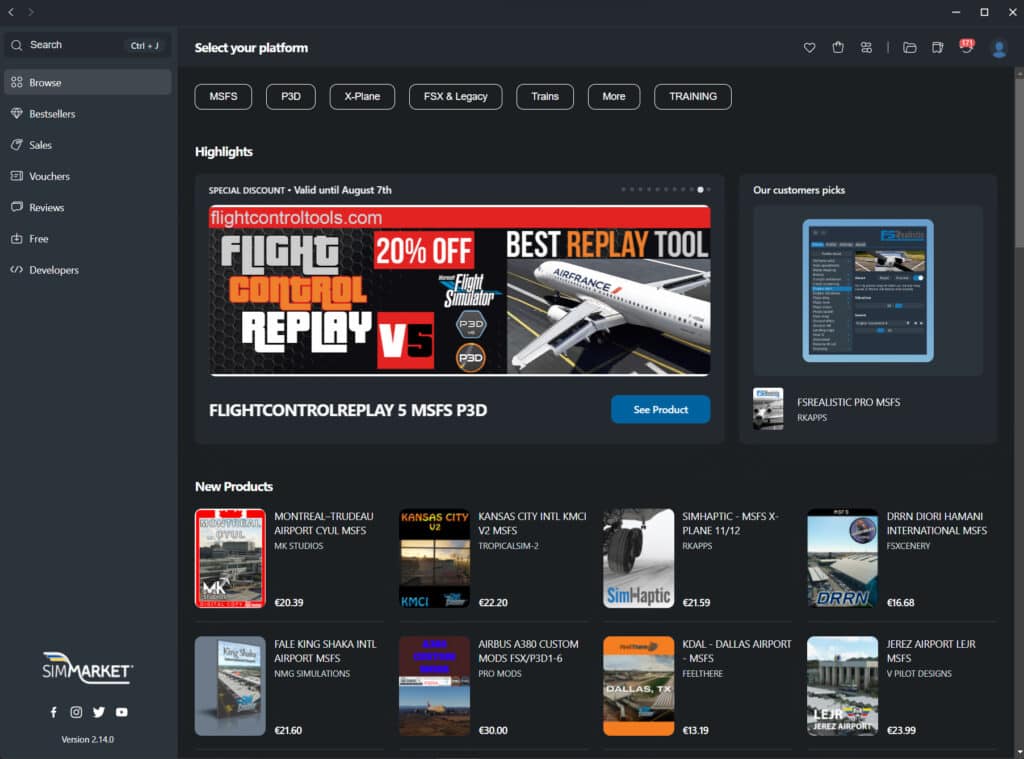Open SimMarket Facebook page icon

coord(54,712)
